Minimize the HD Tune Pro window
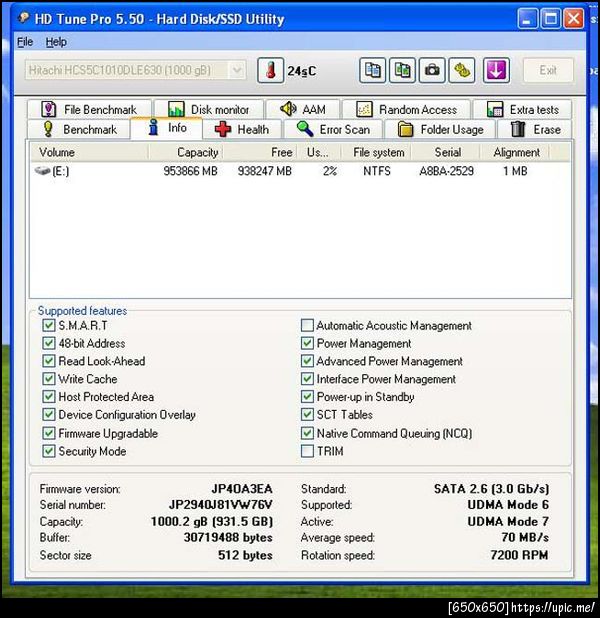Viewport: 600px width, 618px height. pos(527,19)
